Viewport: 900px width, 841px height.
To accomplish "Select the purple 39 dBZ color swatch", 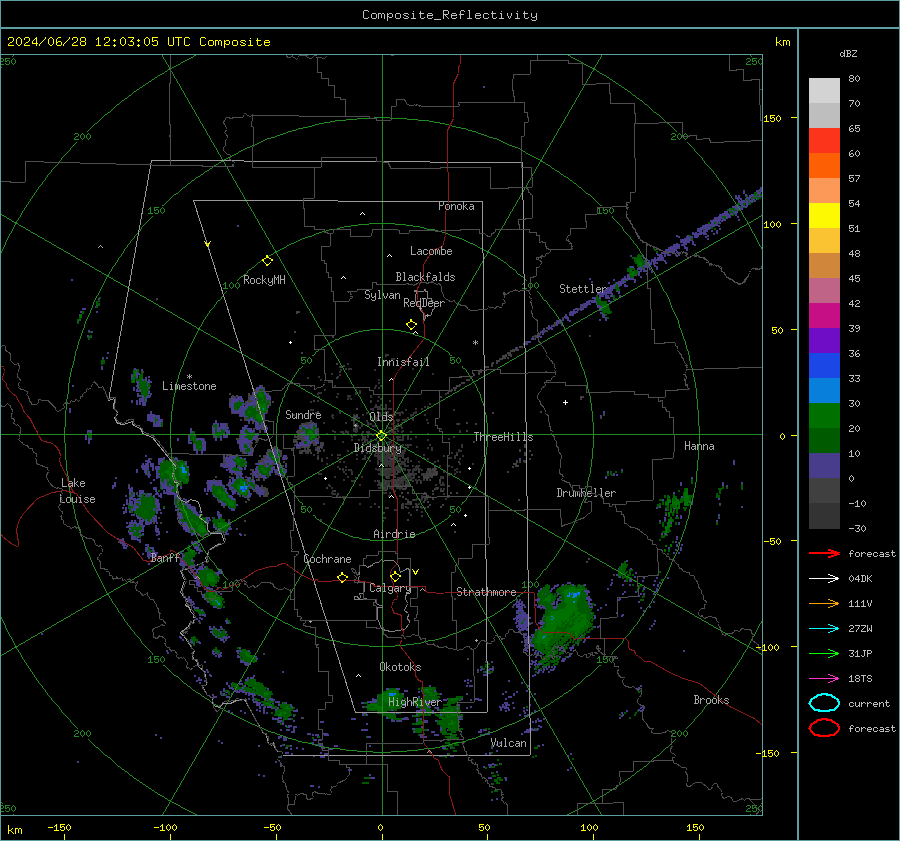I will point(824,340).
